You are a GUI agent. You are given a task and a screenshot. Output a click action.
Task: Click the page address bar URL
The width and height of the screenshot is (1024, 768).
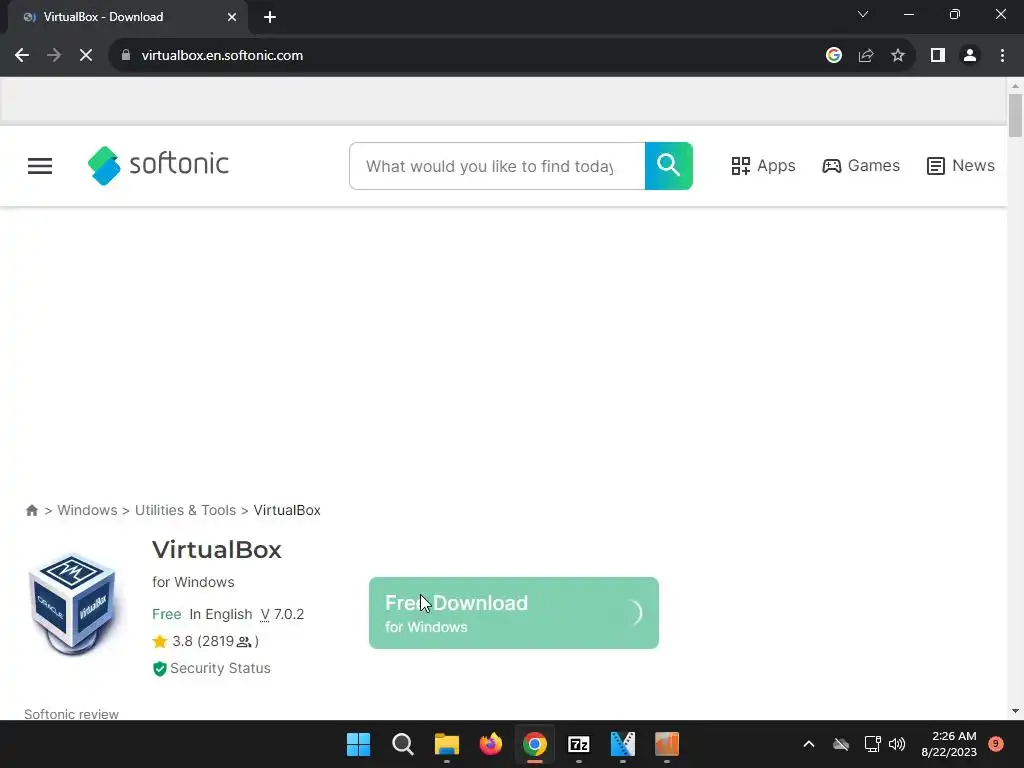[x=222, y=56]
